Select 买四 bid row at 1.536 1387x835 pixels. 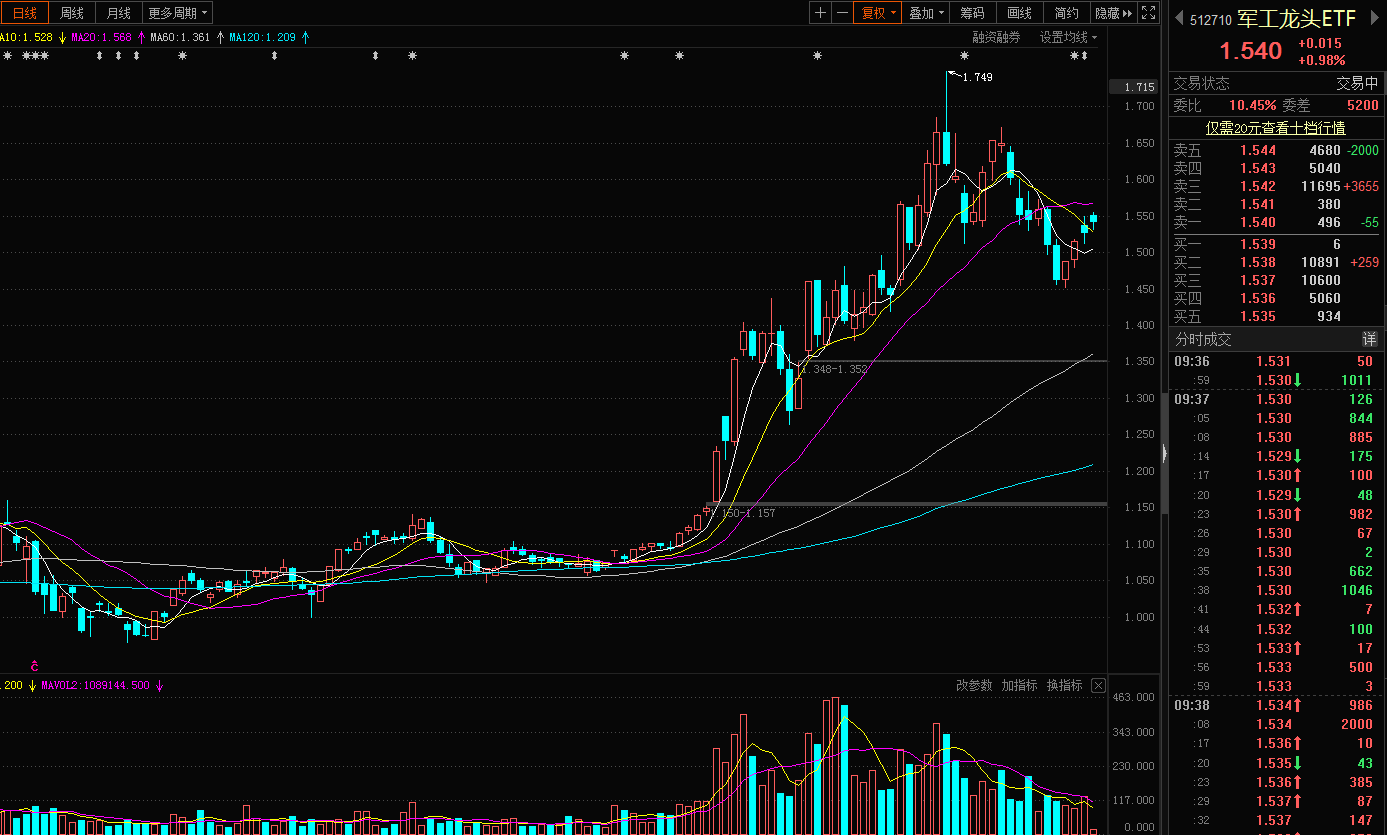1277,298
